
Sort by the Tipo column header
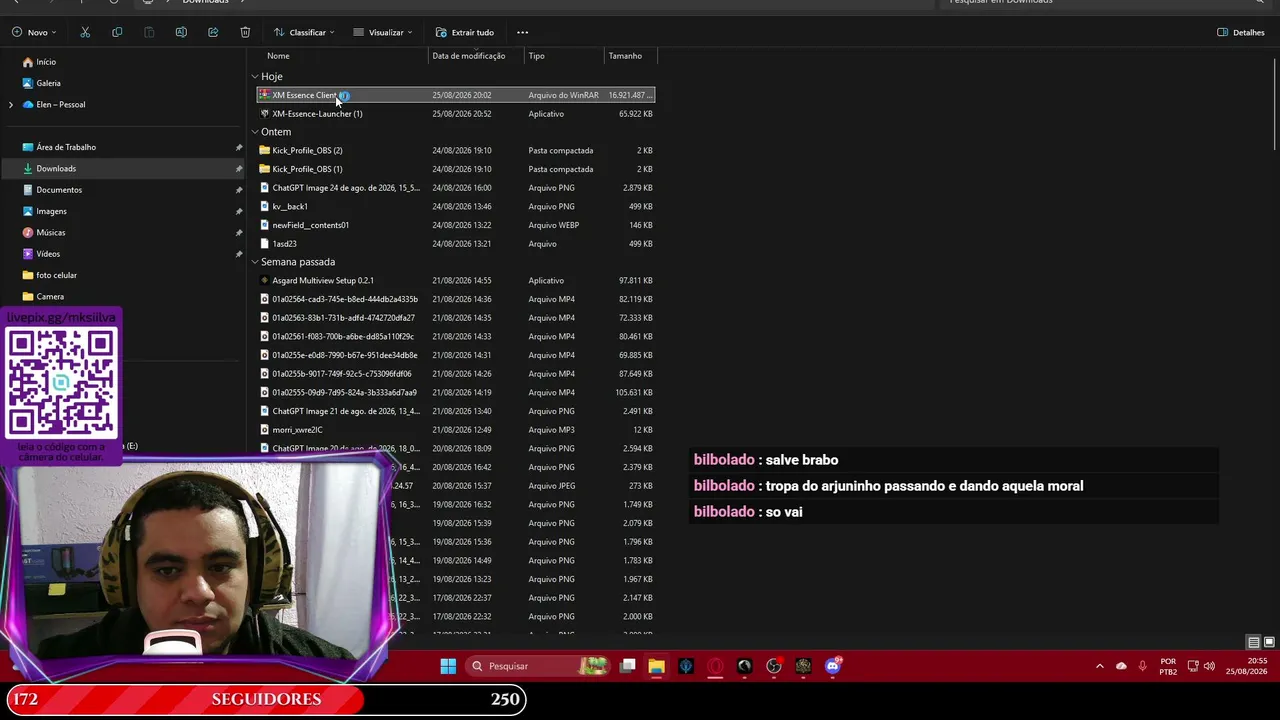coord(537,56)
